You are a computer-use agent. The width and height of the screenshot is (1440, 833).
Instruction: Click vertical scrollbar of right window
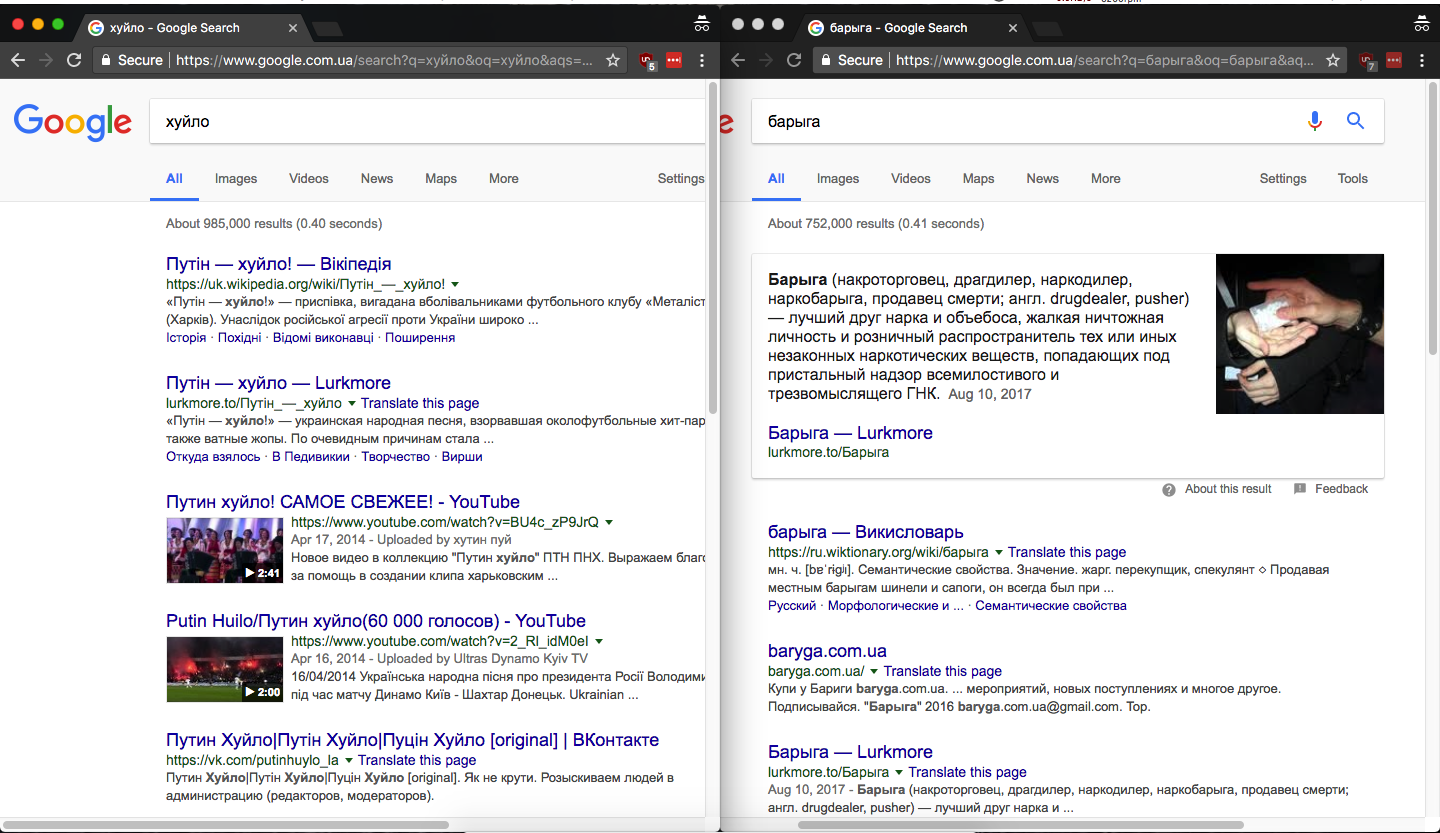pyautogui.click(x=1433, y=220)
